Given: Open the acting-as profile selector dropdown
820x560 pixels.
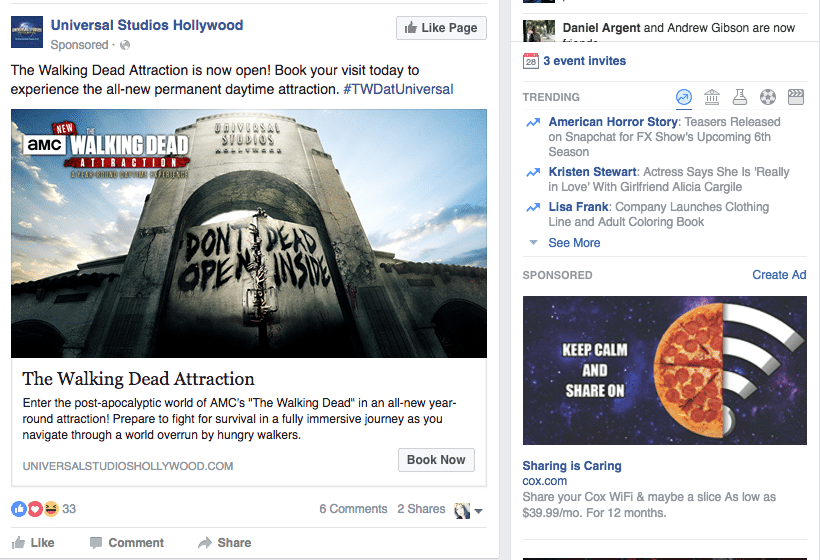Looking at the screenshot, I should (x=468, y=510).
